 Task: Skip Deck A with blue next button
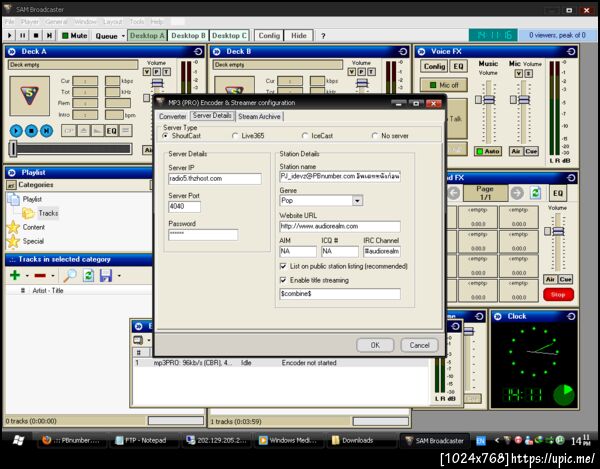[x=47, y=131]
